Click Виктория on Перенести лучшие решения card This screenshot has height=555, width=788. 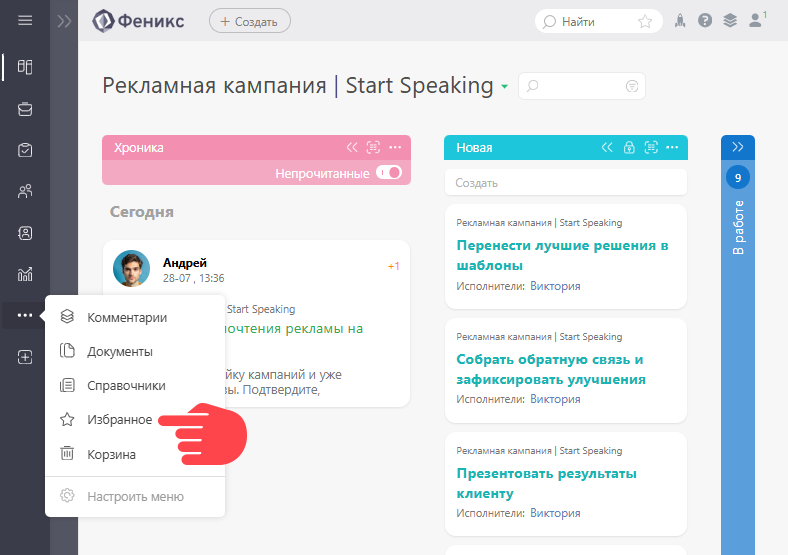pos(555,286)
